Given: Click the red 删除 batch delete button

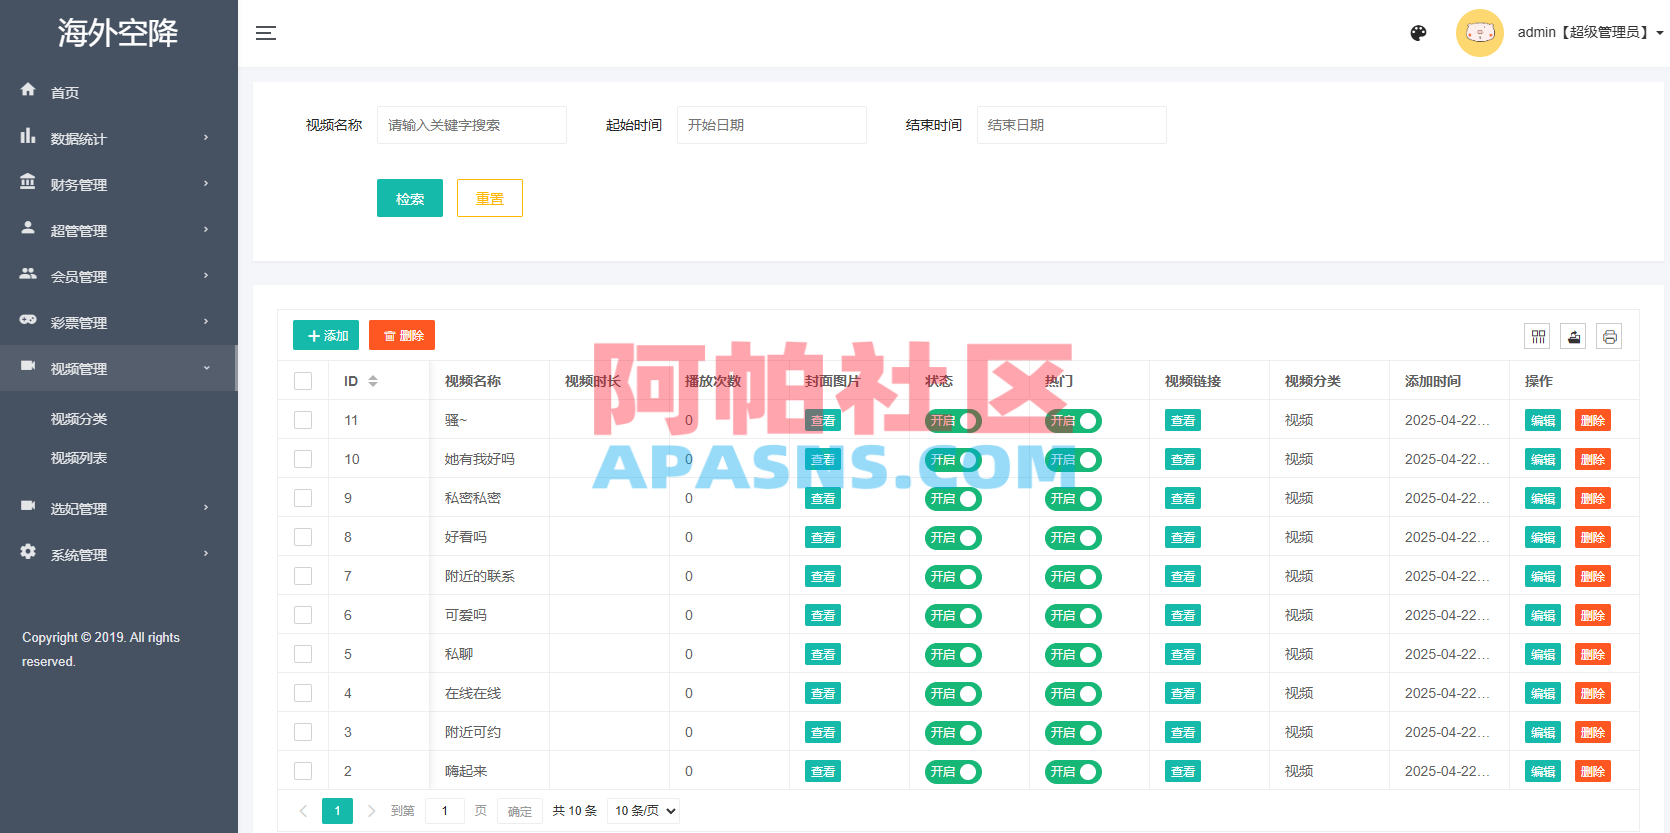Looking at the screenshot, I should [x=402, y=335].
